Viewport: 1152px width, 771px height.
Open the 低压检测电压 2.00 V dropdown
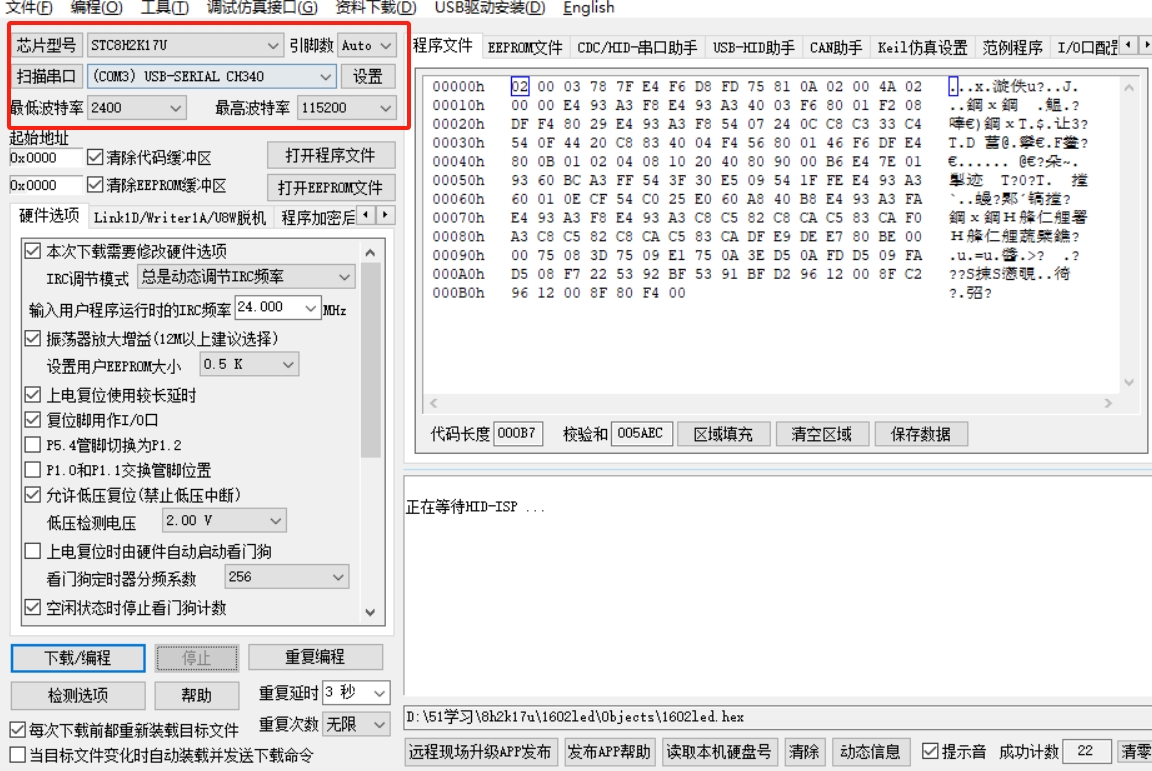[224, 521]
